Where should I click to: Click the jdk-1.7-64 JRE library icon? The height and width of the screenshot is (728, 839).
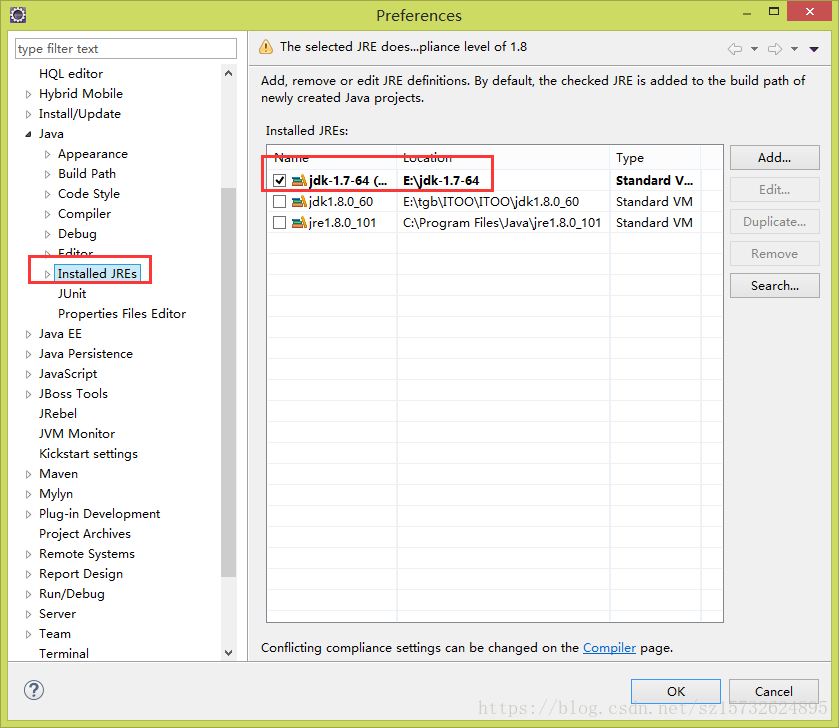[299, 180]
